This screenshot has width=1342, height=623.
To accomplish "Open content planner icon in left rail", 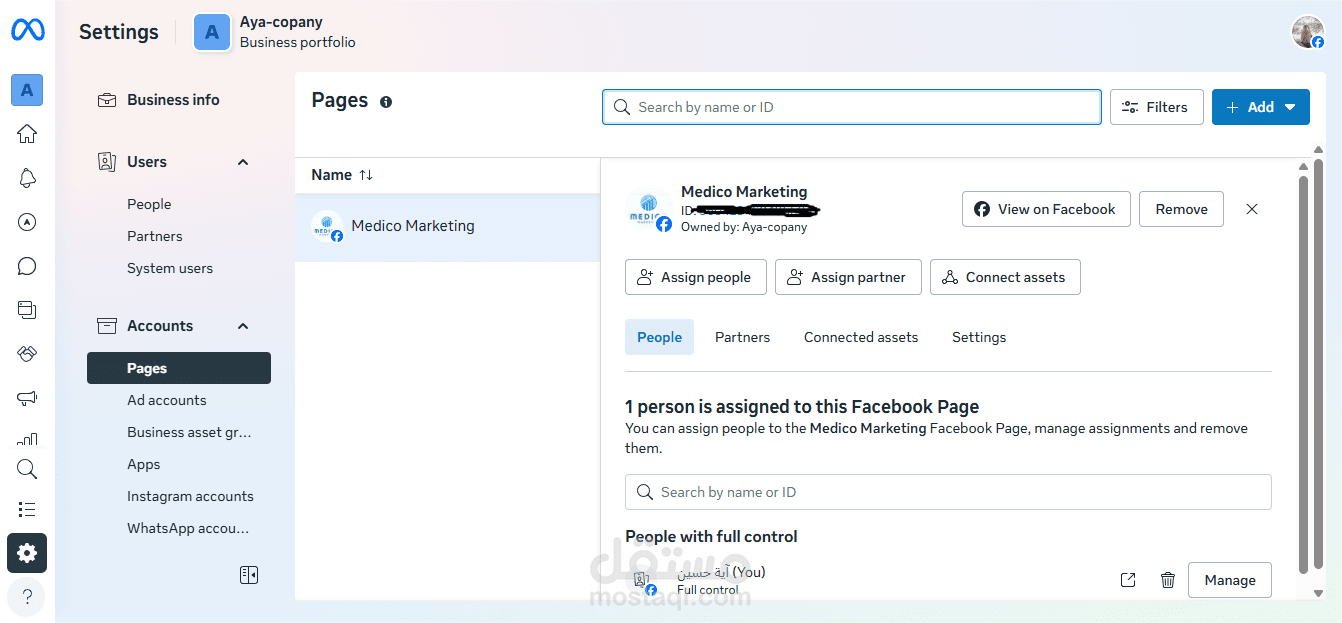I will pyautogui.click(x=27, y=310).
